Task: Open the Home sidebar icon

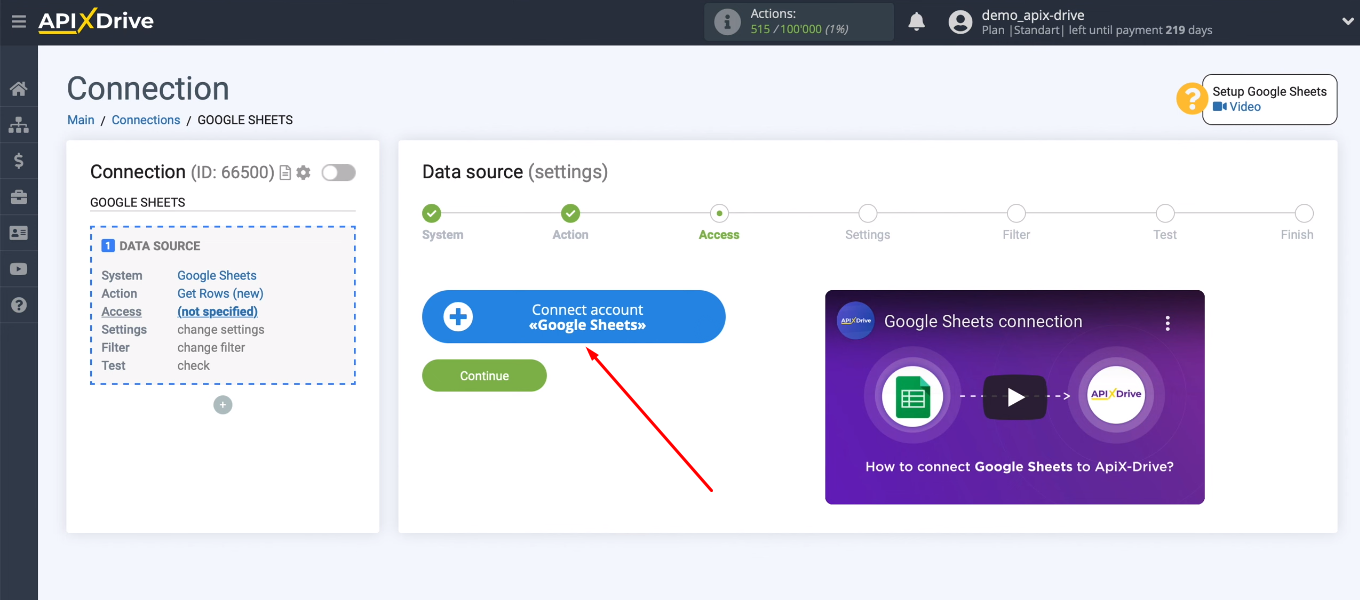Action: (18, 88)
